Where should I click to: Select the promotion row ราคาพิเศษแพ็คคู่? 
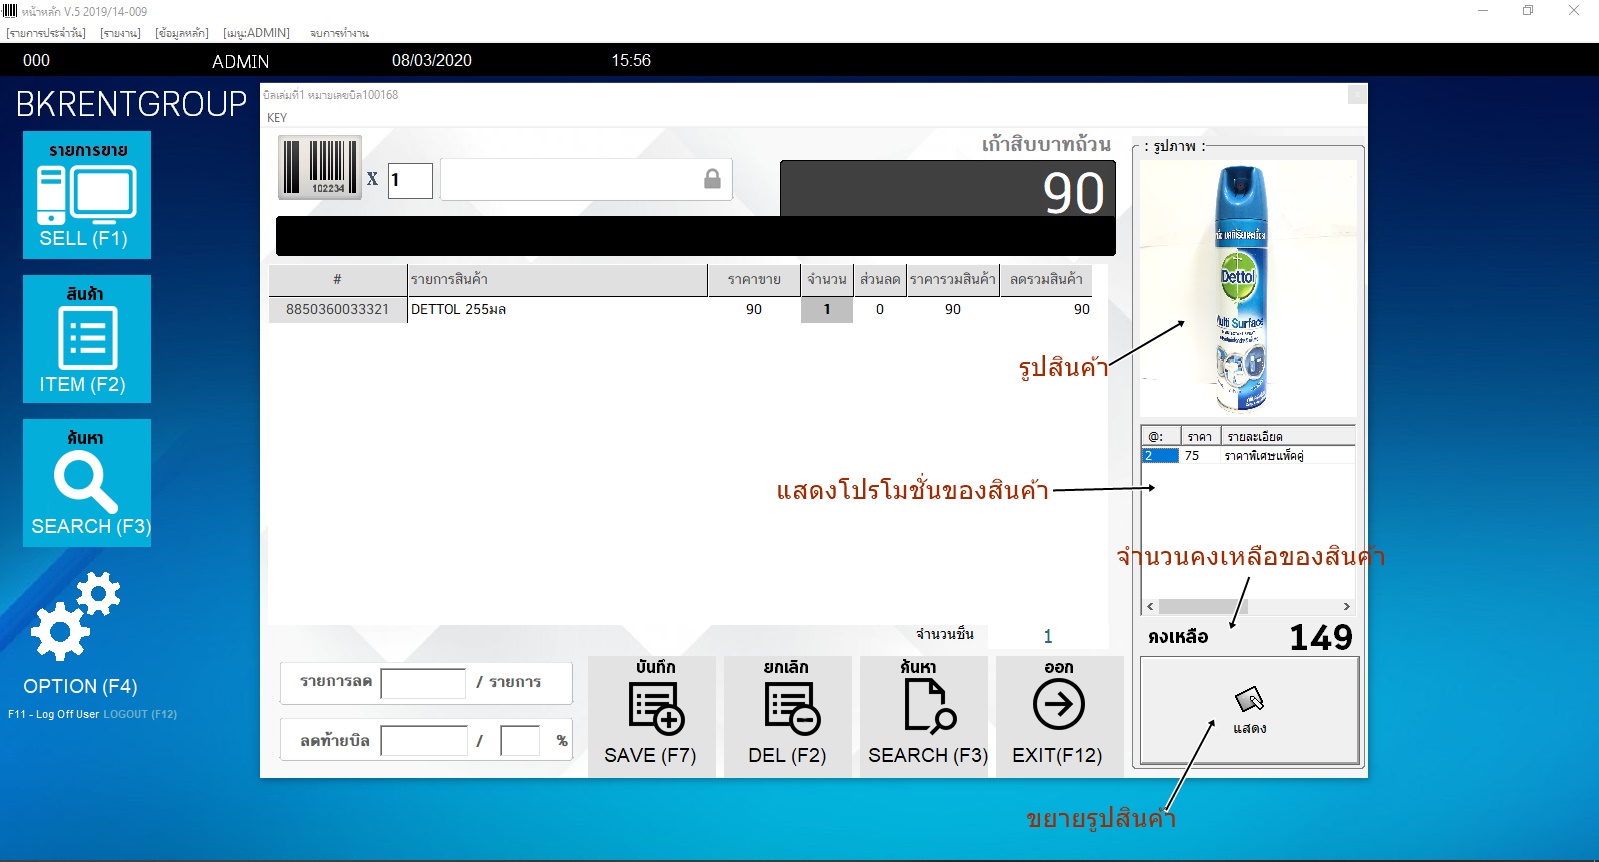click(1248, 456)
